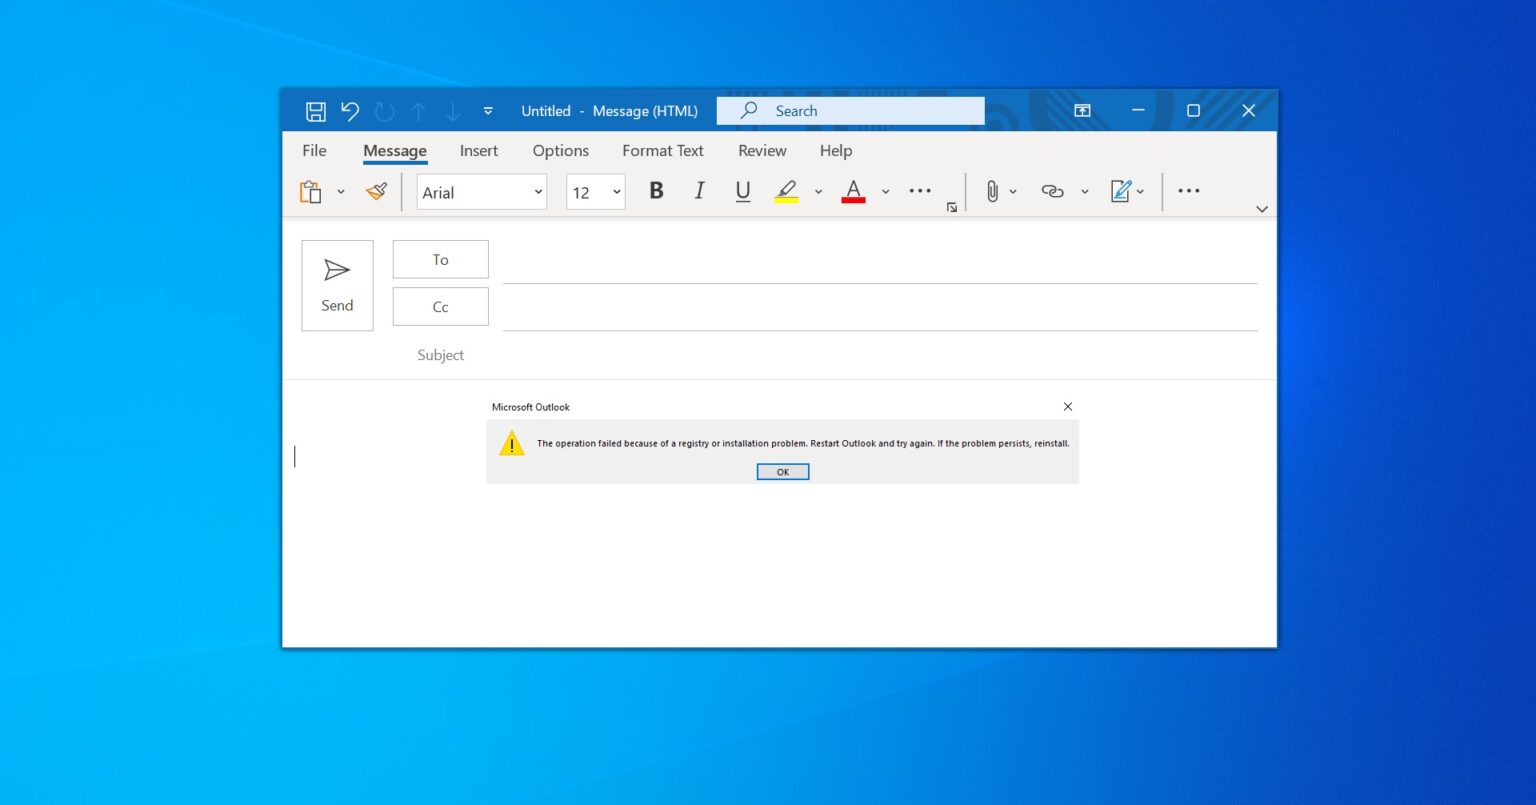Click into the Cc address field
This screenshot has width=1536, height=805.
pyautogui.click(x=880, y=309)
